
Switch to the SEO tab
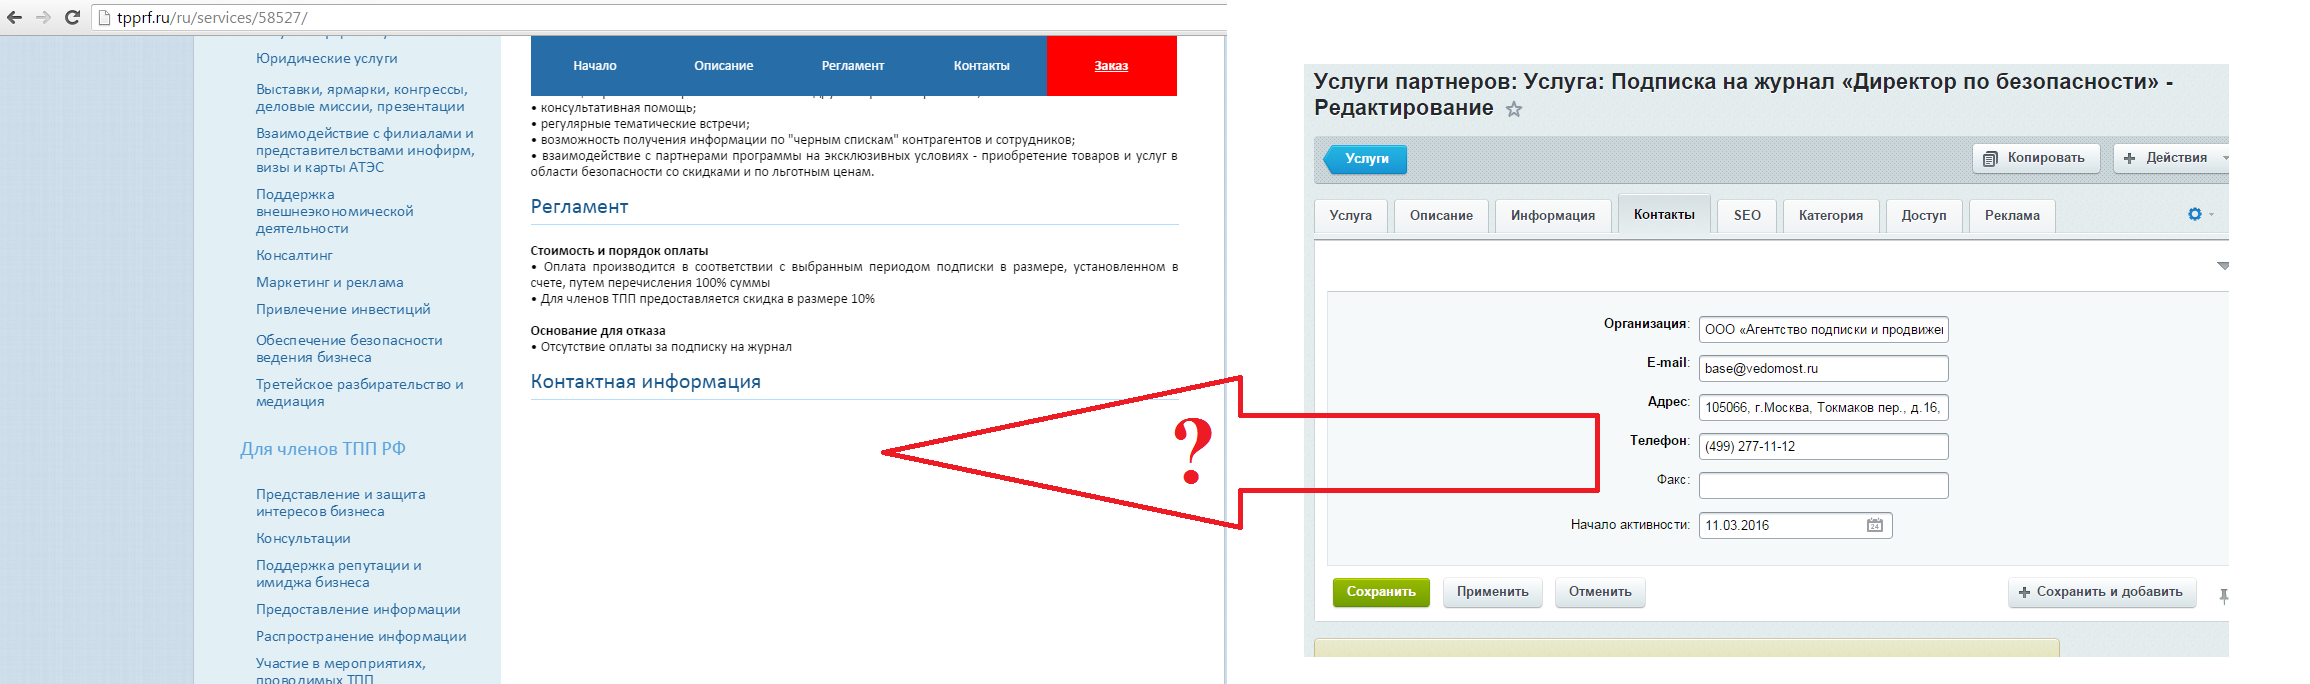click(1747, 215)
